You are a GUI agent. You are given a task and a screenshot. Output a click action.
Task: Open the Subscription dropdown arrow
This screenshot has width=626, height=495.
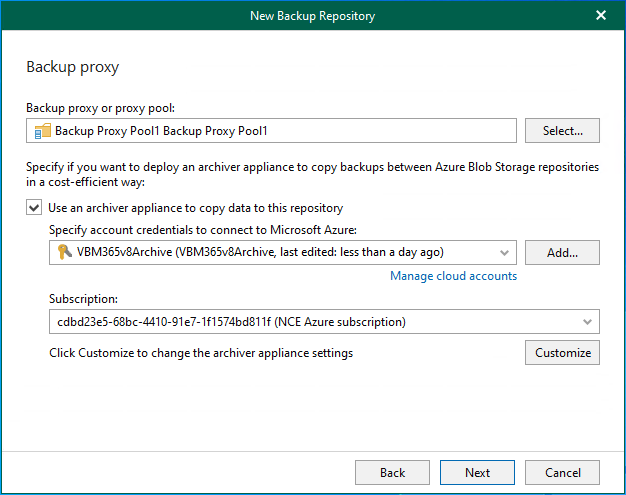587,322
